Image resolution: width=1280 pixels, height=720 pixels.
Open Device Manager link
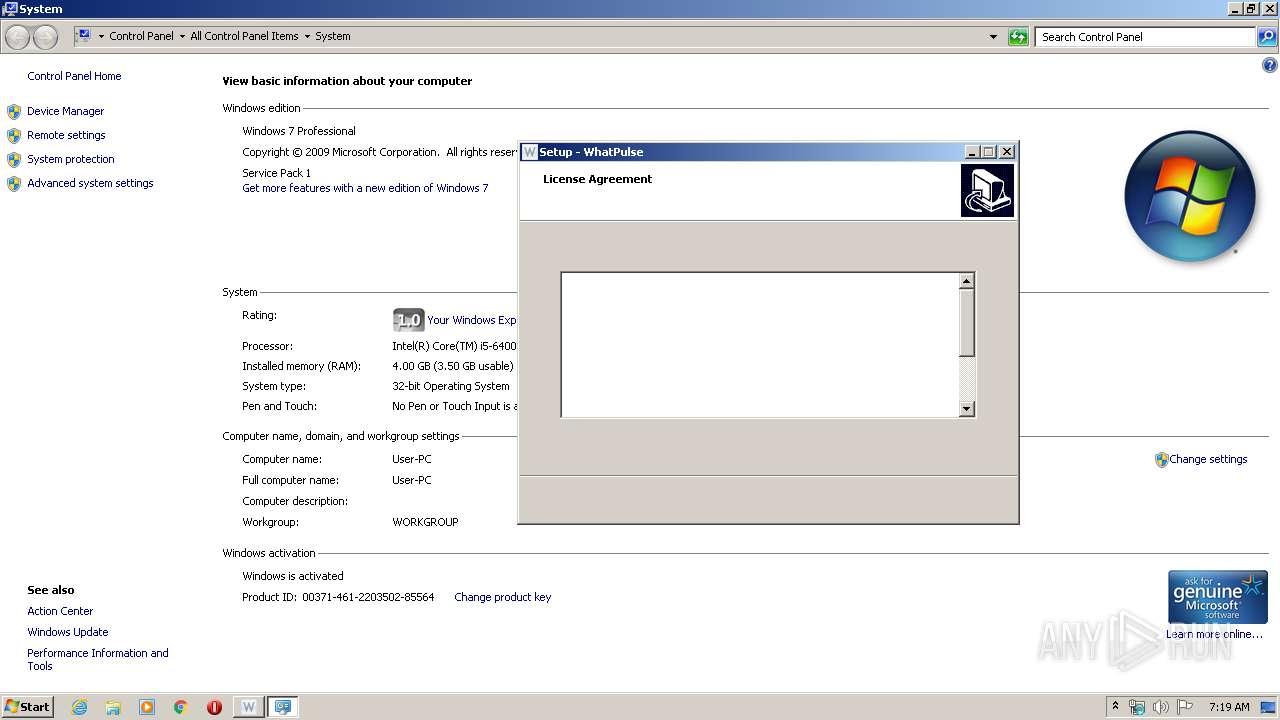click(65, 111)
